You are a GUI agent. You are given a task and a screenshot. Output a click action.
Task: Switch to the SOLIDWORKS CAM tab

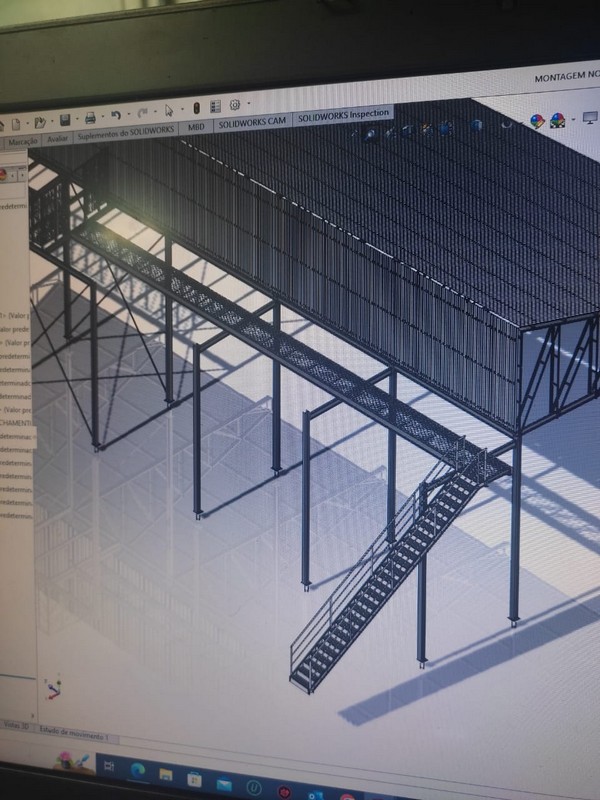(x=252, y=122)
